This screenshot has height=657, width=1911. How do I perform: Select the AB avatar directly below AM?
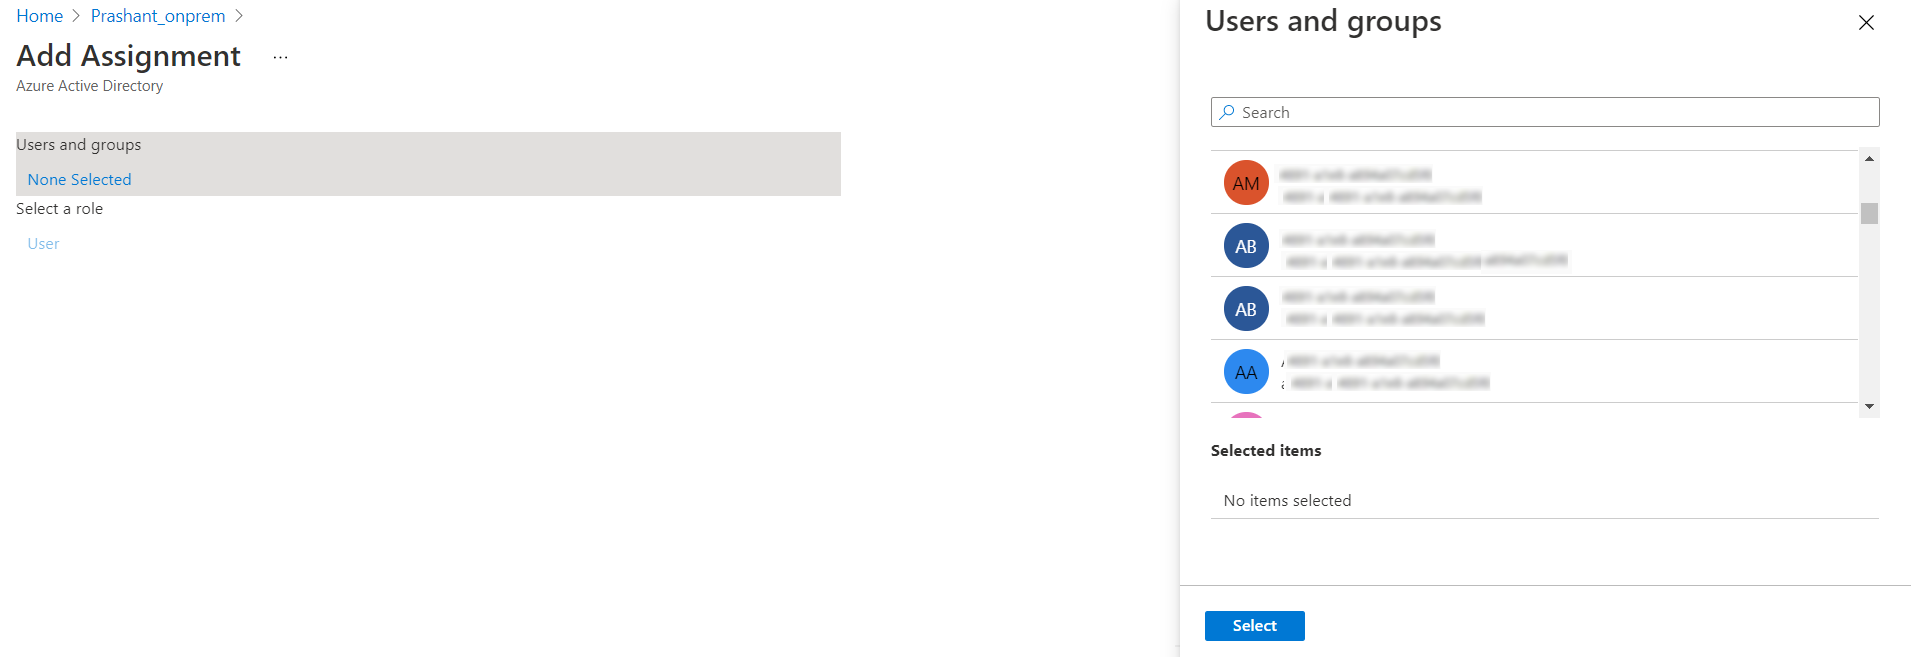tap(1246, 246)
